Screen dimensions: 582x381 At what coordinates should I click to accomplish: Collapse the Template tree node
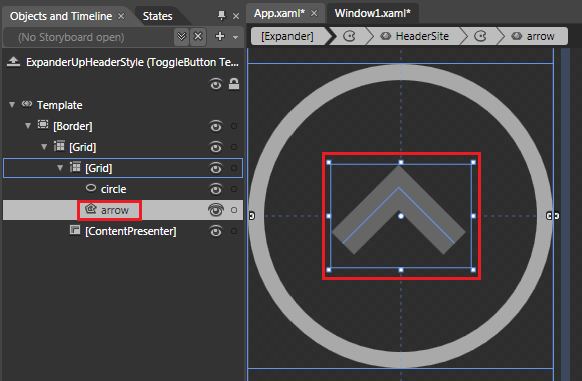[x=12, y=105]
